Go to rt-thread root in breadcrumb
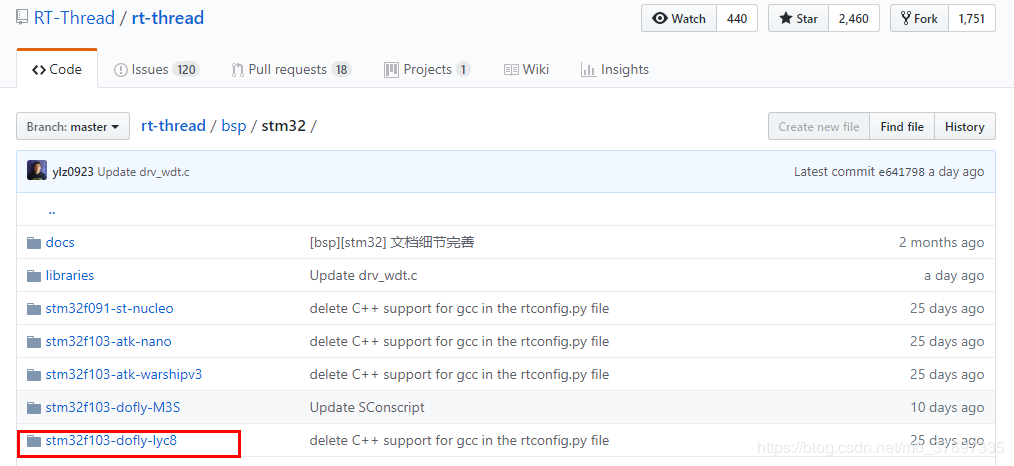Viewport: 1014px width, 466px height. click(173, 125)
